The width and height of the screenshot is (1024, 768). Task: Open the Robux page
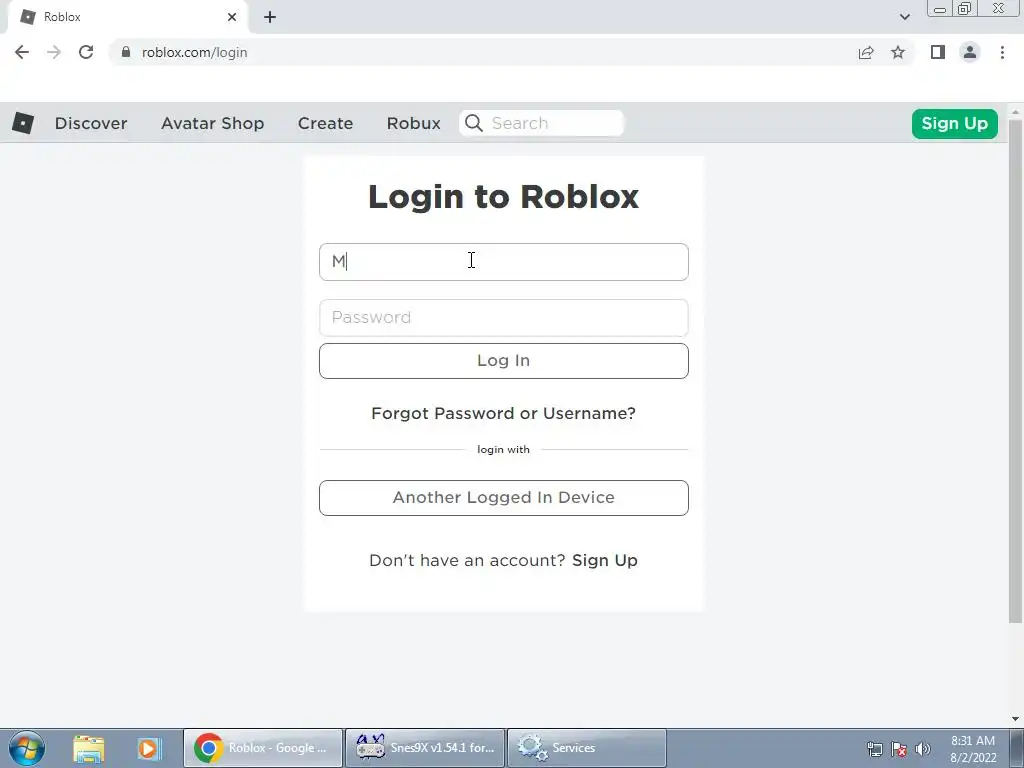(413, 123)
